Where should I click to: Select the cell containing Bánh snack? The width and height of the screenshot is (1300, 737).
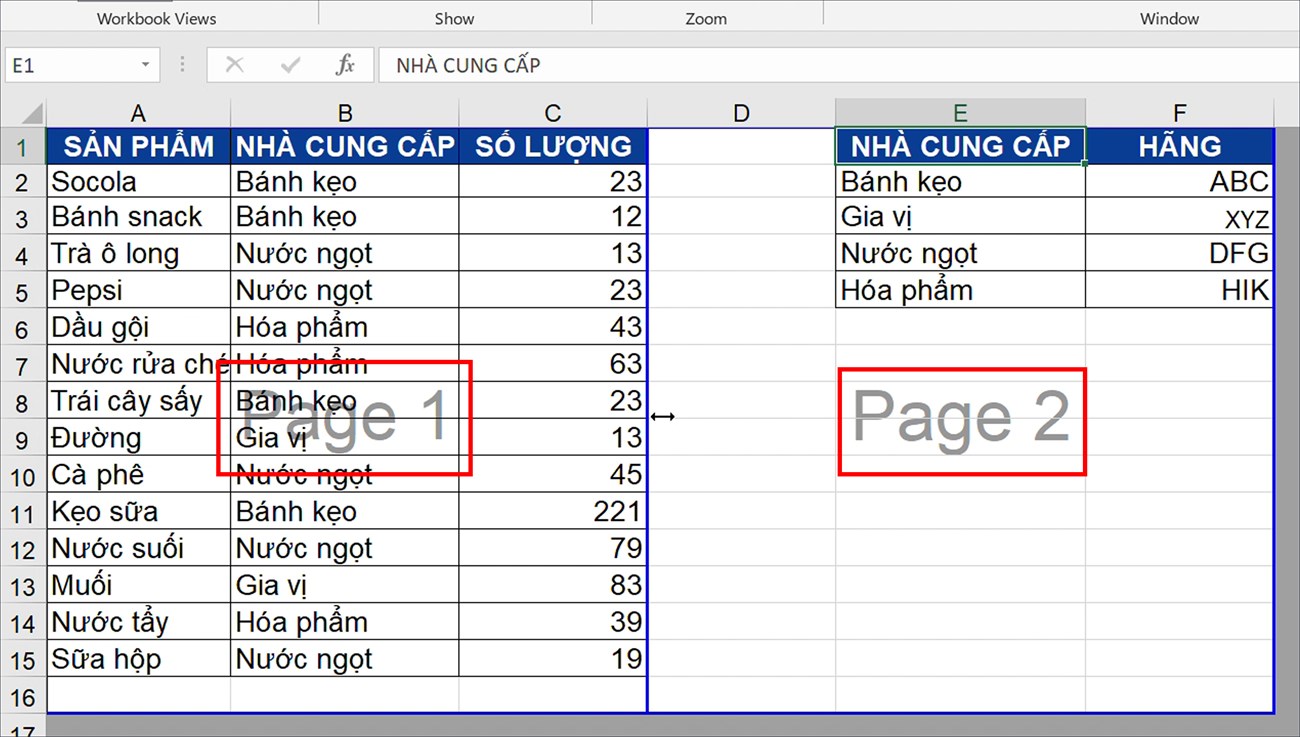tap(138, 217)
